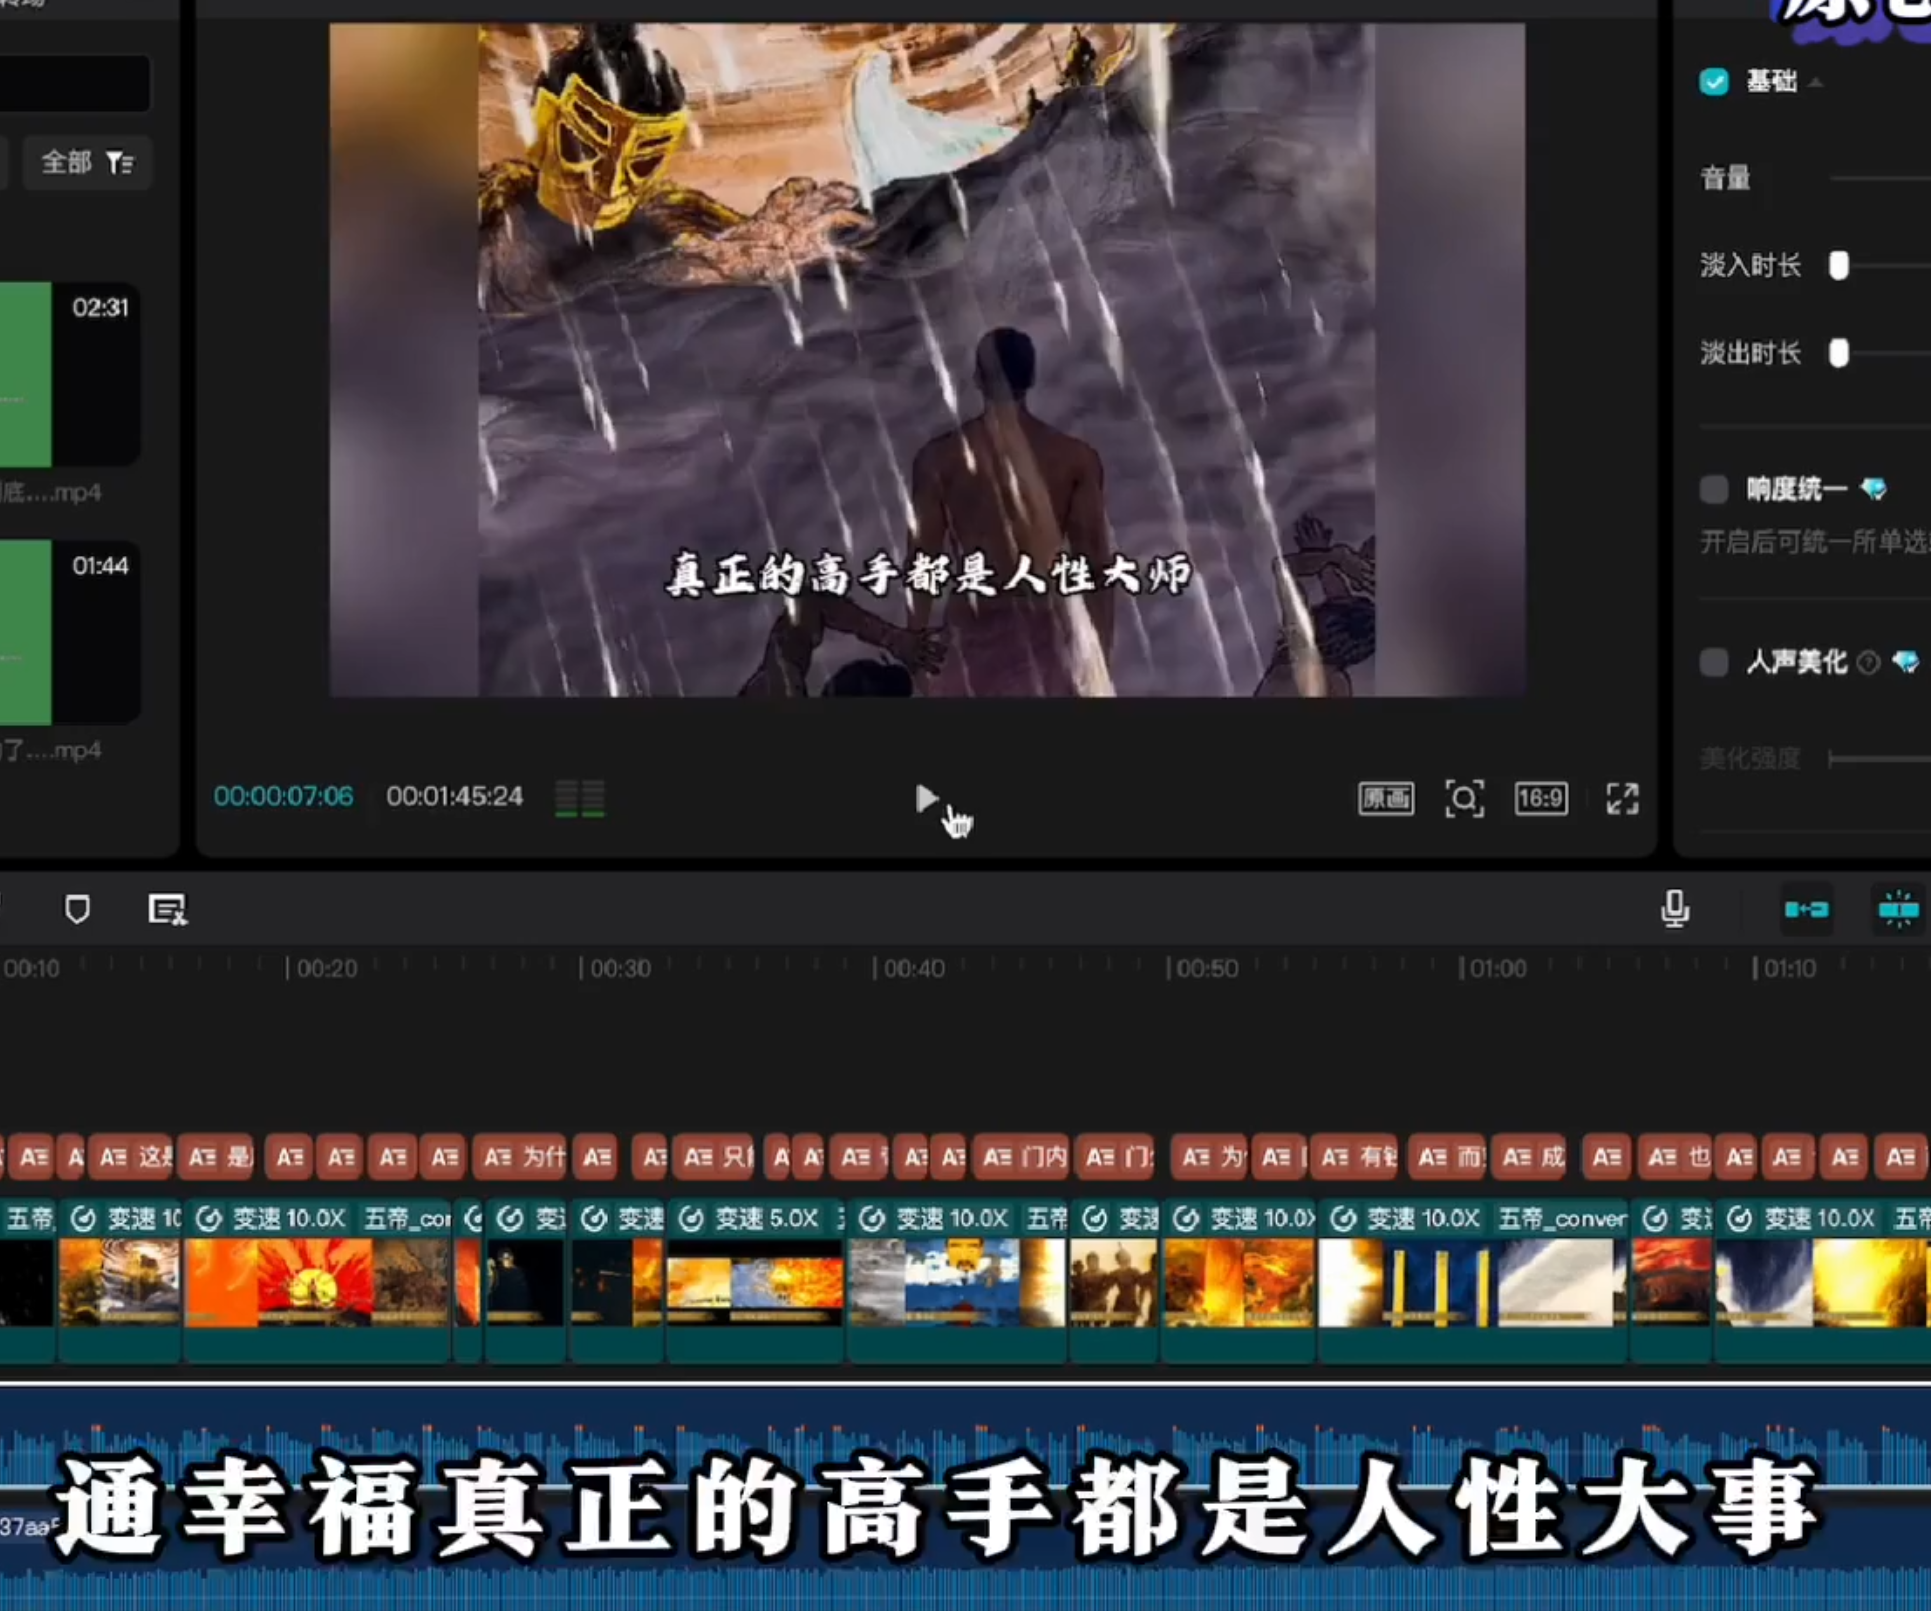The height and width of the screenshot is (1611, 1931).
Task: Click the 人声美化 help question icon
Action: 1867,662
